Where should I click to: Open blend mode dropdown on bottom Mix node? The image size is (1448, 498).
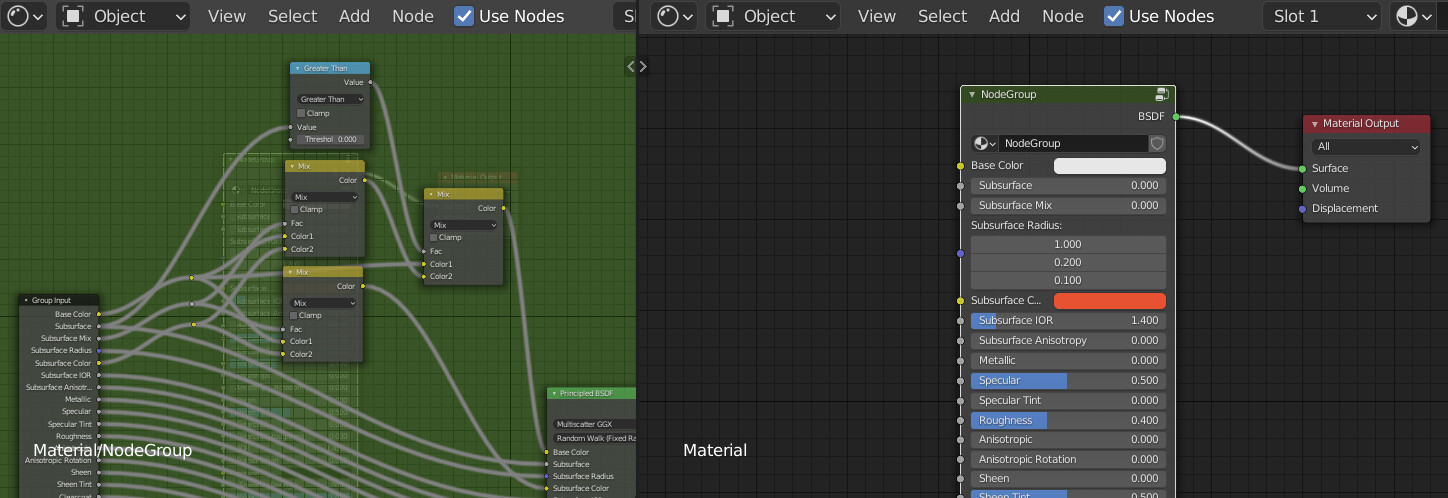(325, 303)
